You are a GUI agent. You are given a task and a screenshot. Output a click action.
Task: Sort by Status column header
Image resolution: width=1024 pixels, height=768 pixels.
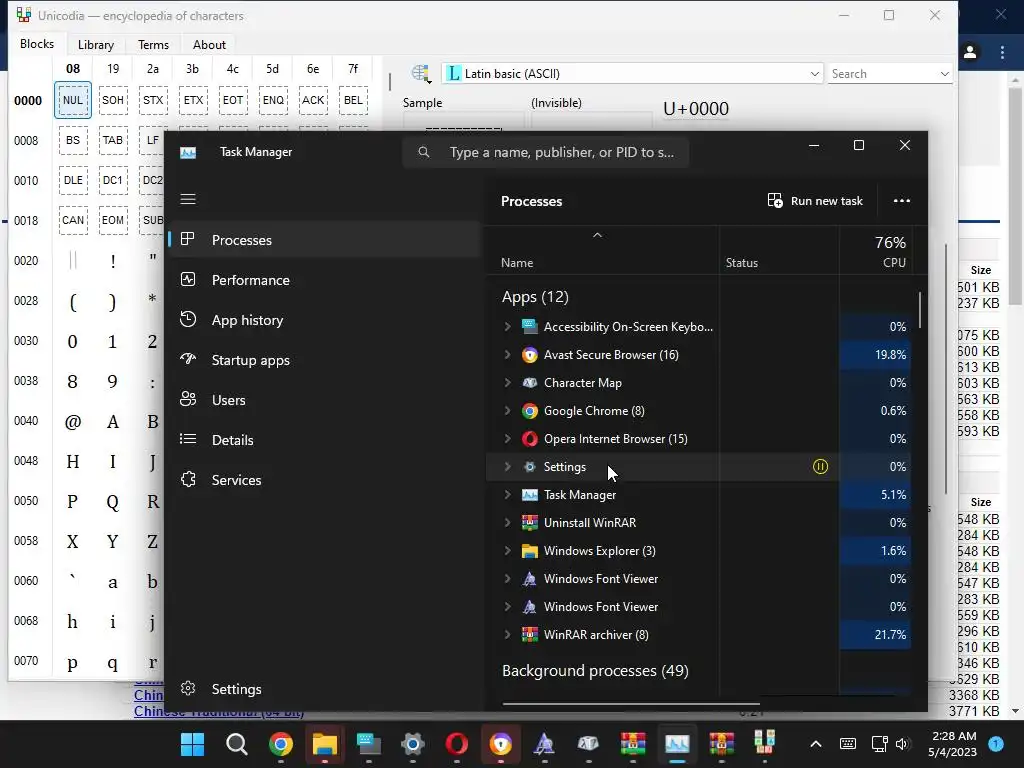[742, 263]
